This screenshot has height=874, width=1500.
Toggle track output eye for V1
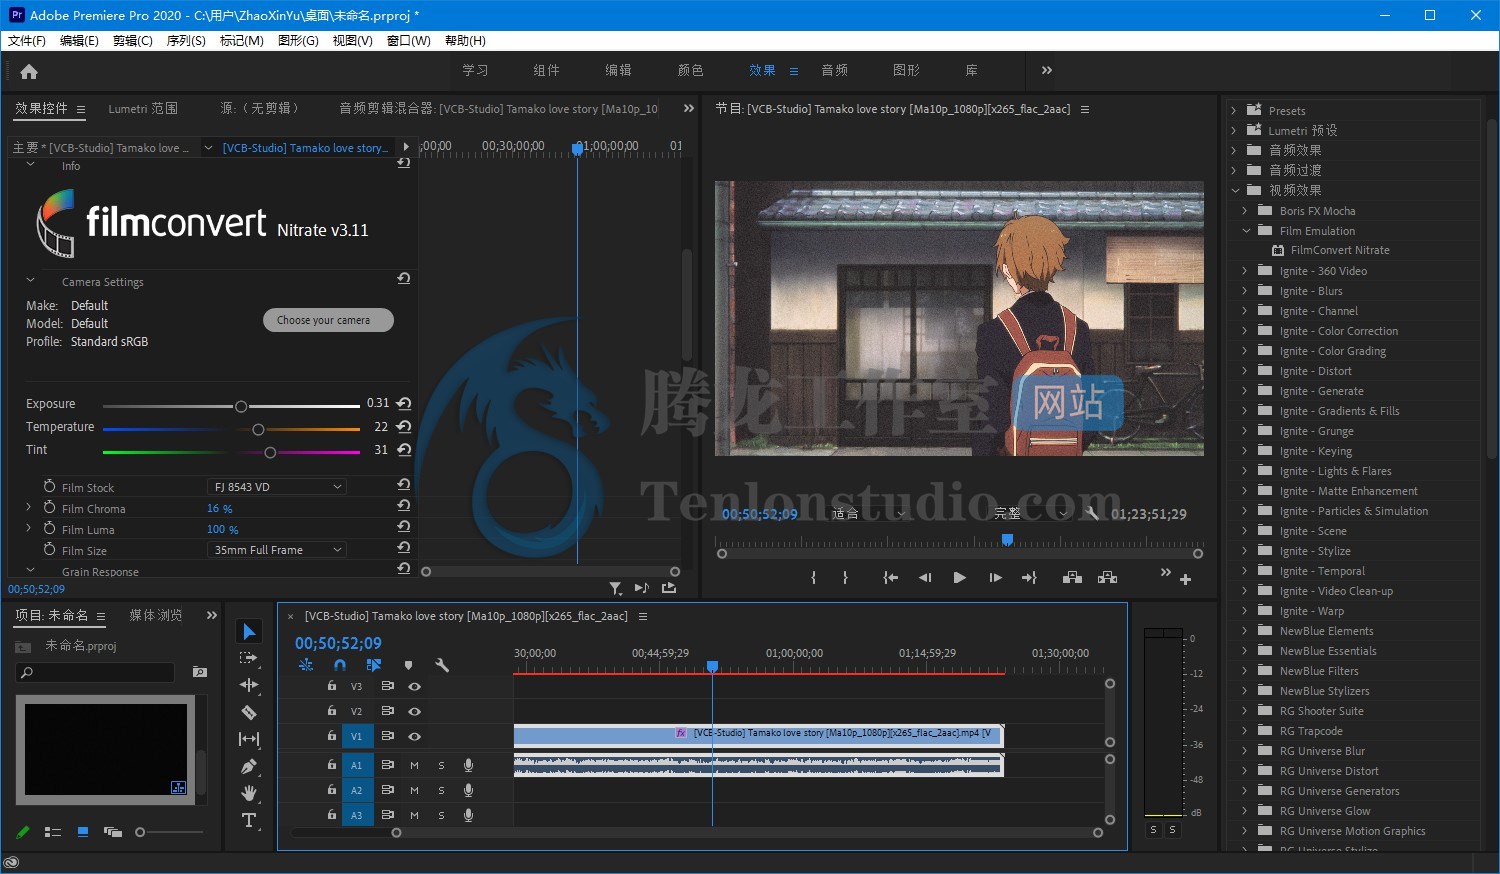coord(414,736)
